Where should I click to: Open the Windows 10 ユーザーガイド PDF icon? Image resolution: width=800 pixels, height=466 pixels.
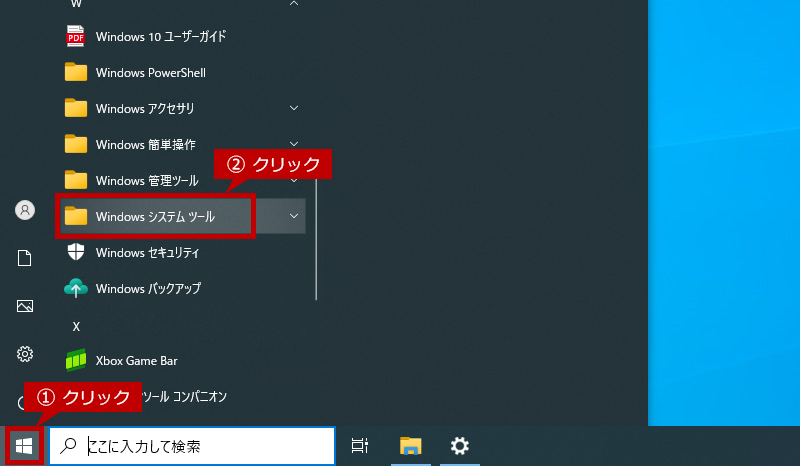[x=76, y=36]
